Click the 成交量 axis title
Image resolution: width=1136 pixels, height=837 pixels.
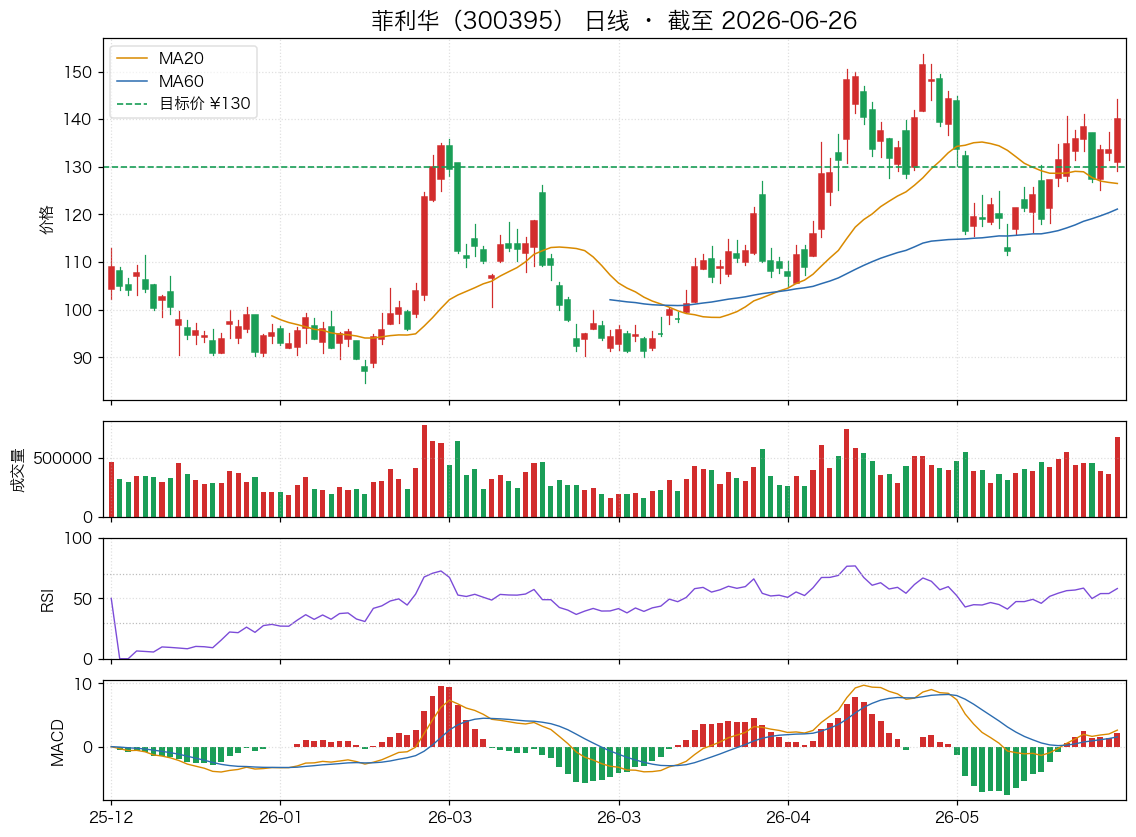(18, 470)
